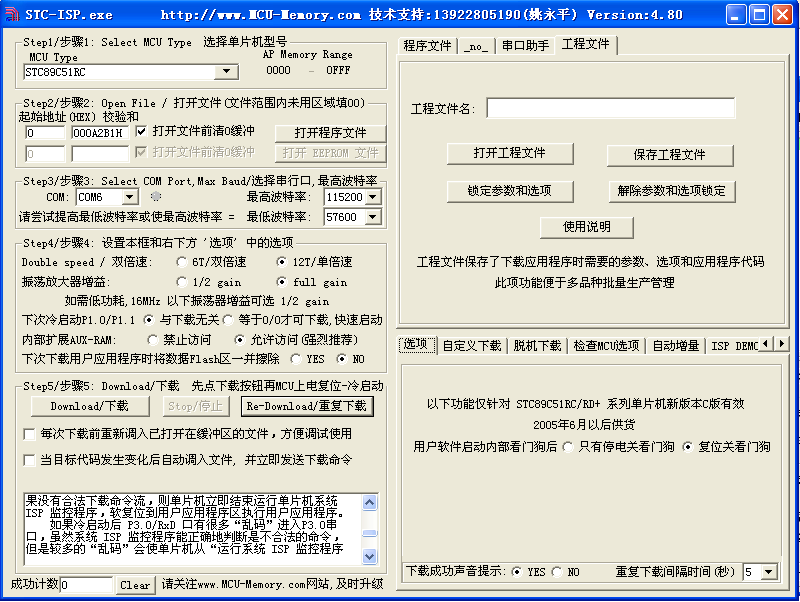Screen dimensions: 800x602
Task: Choose NO for download success sound
Action: click(557, 572)
